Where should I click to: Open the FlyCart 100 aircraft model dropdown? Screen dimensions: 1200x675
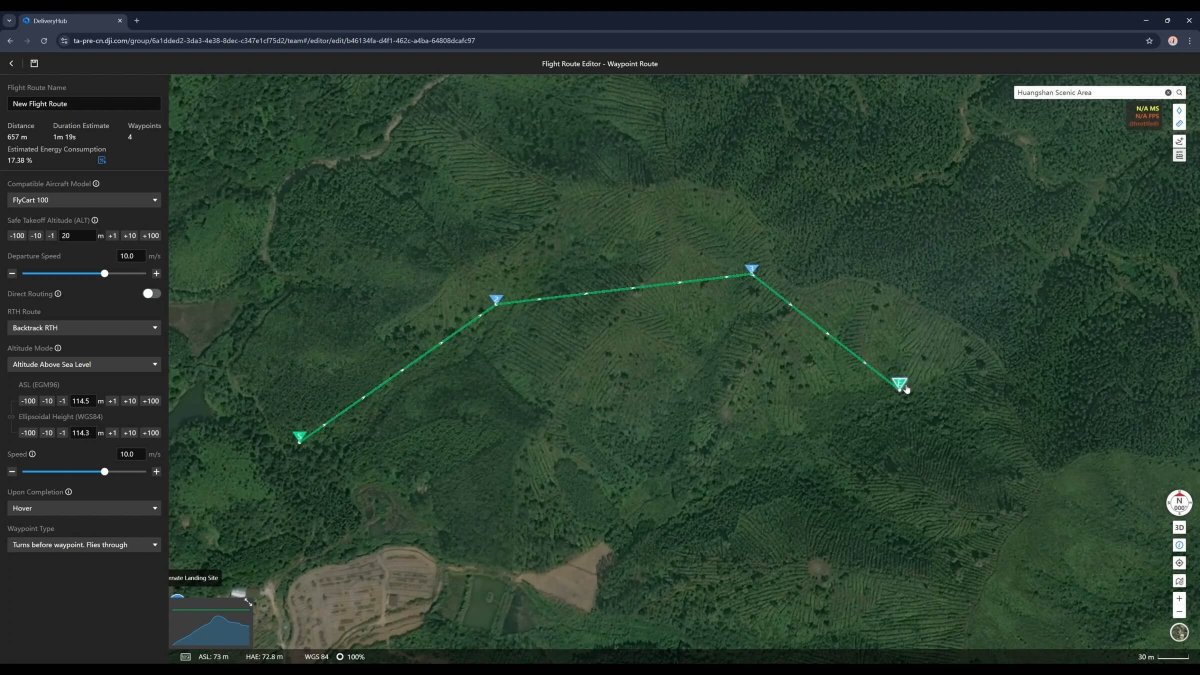click(84, 200)
